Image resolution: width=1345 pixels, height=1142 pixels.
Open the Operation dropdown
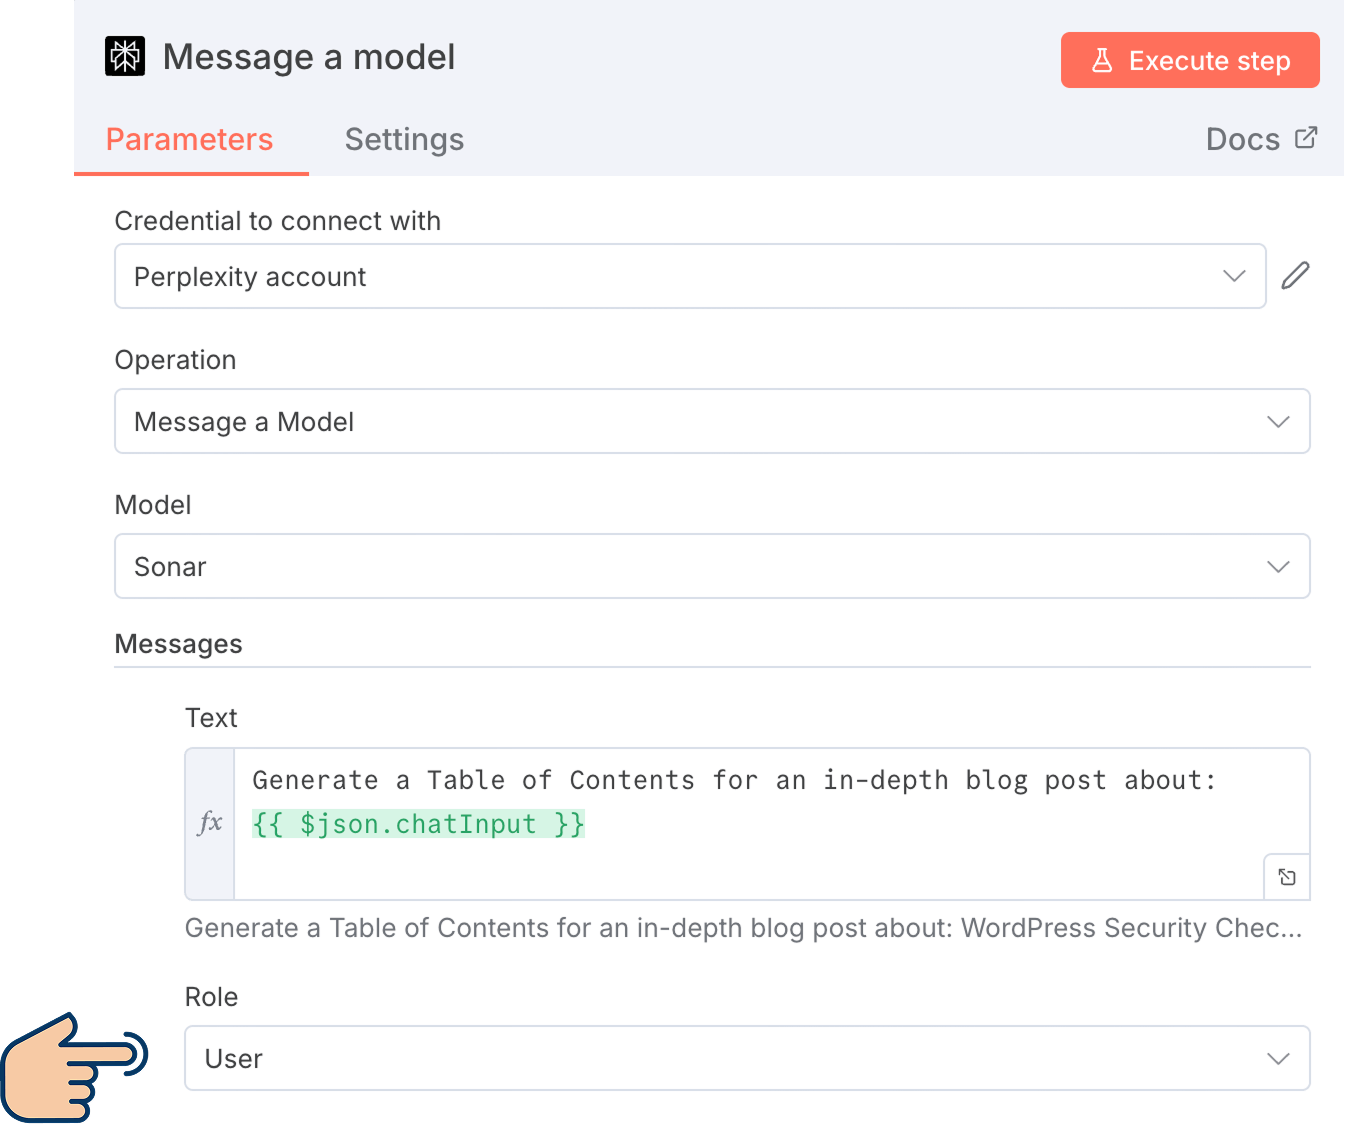click(x=712, y=421)
